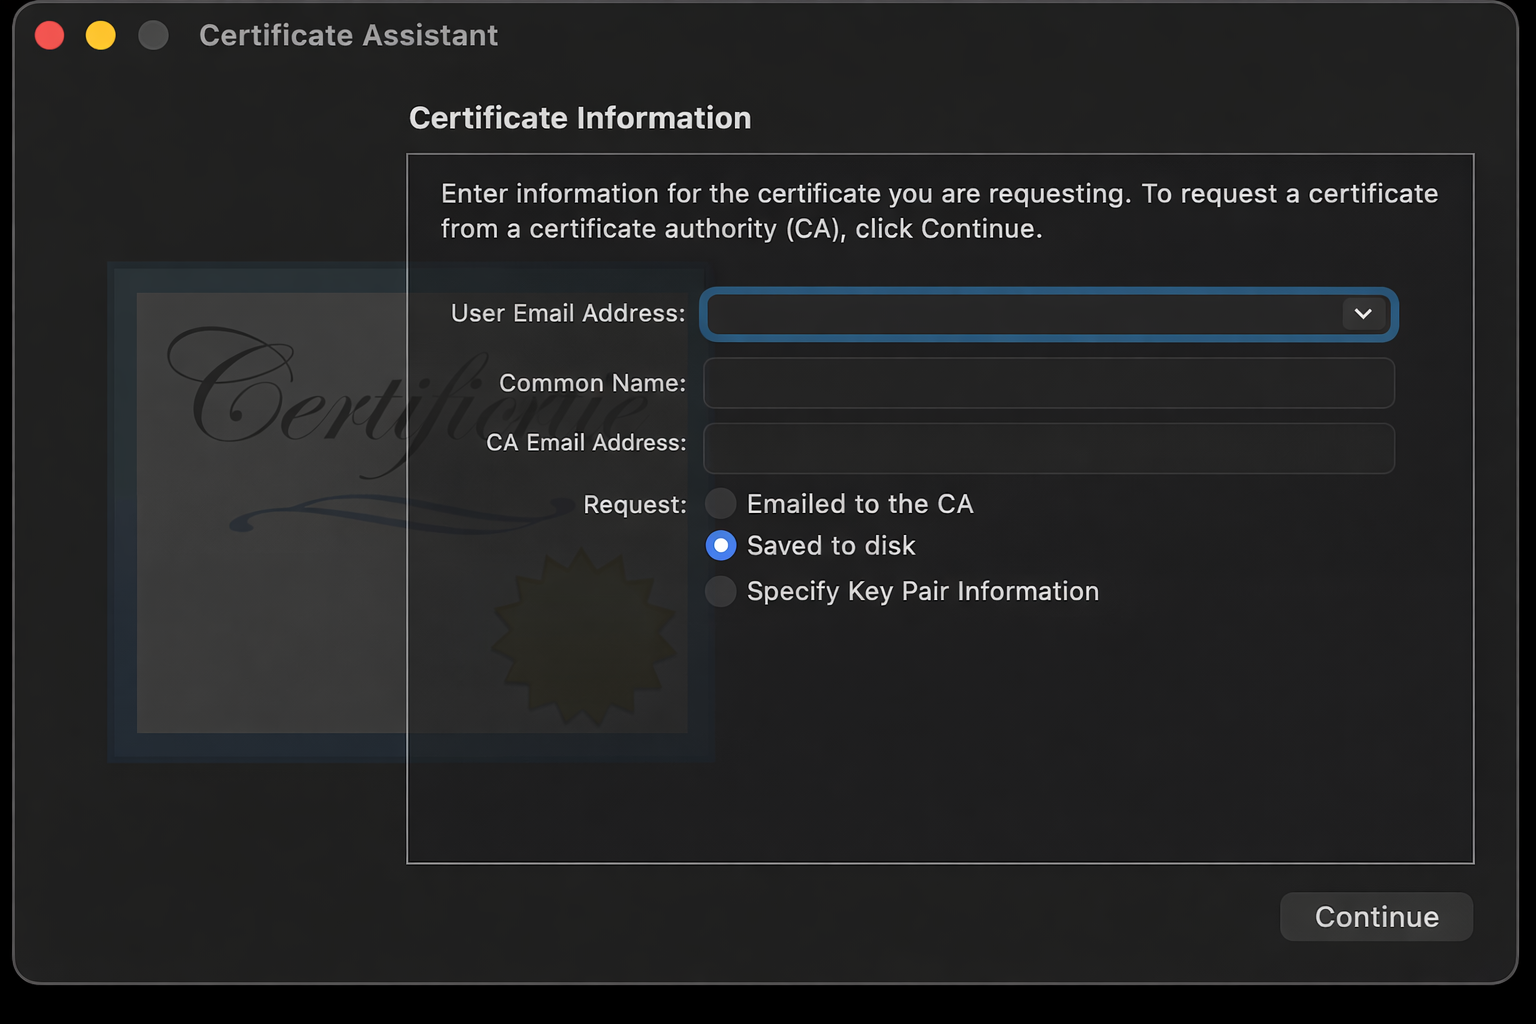This screenshot has height=1024, width=1536.
Task: Close the Certificate Assistant window
Action: point(49,36)
